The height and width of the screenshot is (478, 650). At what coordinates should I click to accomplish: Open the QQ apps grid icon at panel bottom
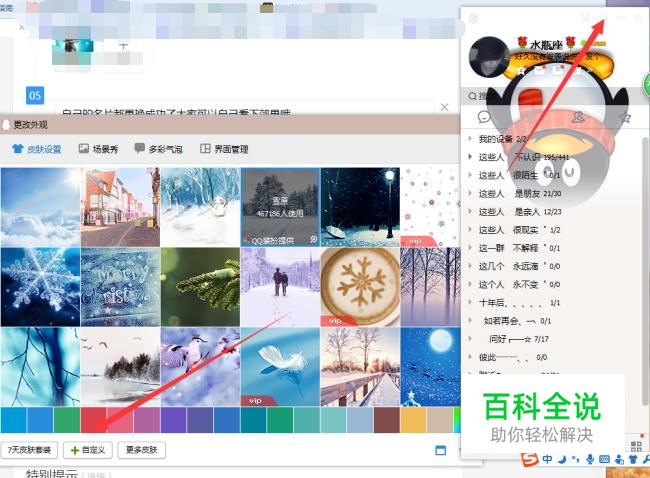pos(636,446)
